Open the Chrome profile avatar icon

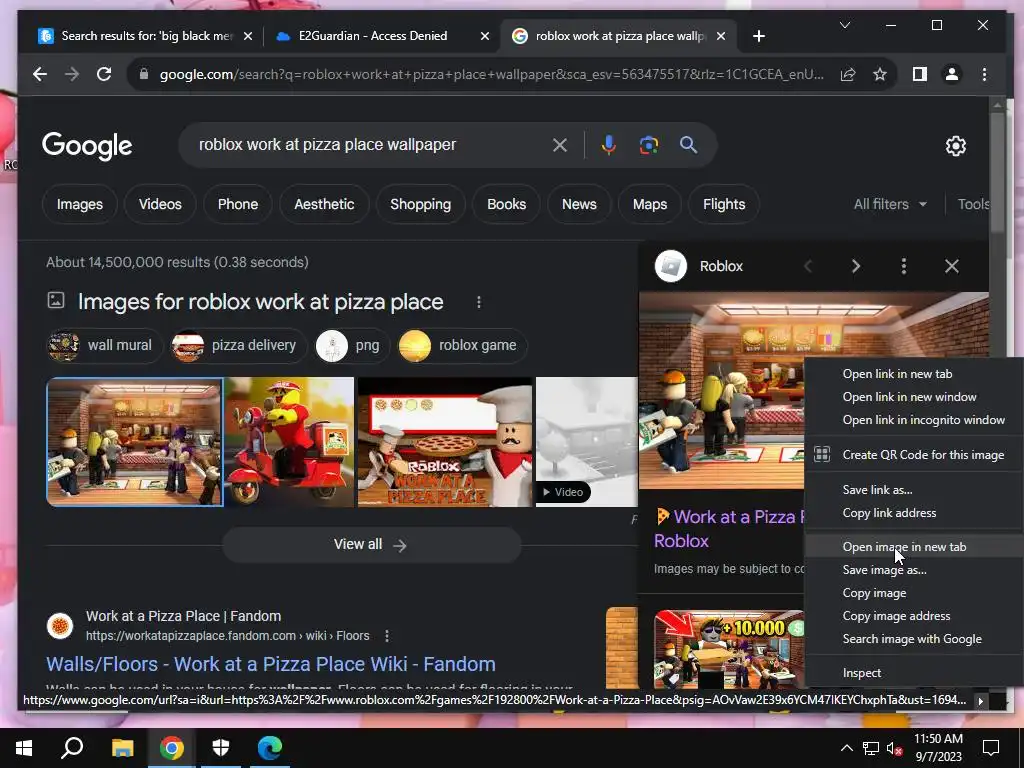(x=952, y=74)
